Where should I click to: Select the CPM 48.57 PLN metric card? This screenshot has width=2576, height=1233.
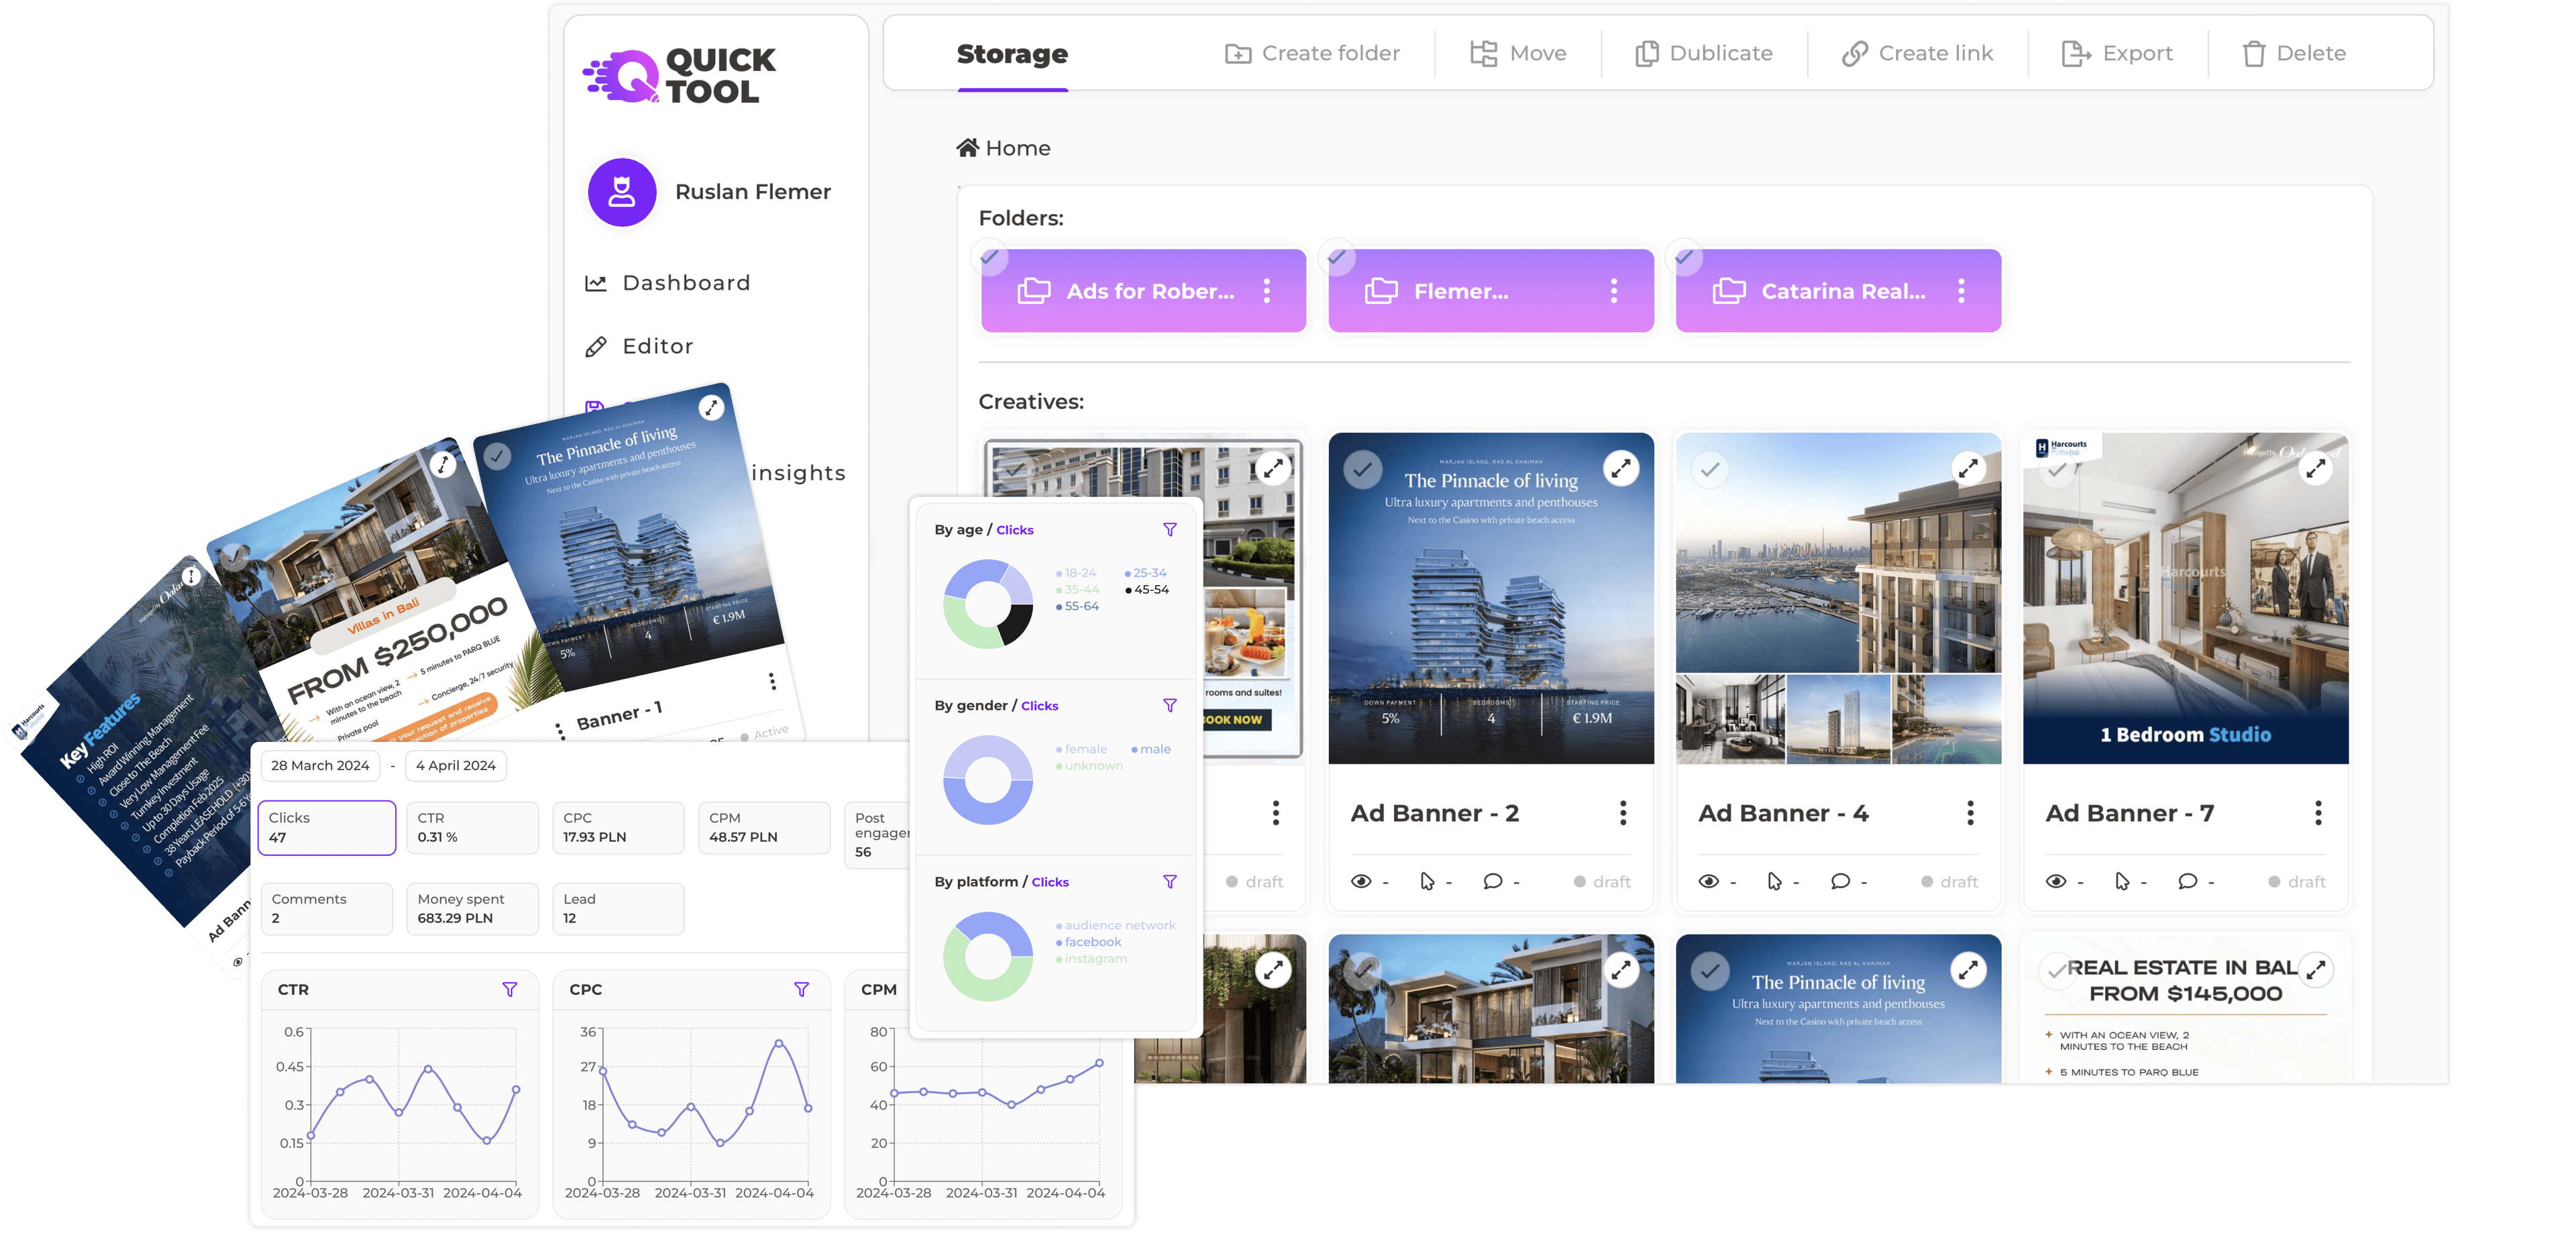tap(764, 828)
